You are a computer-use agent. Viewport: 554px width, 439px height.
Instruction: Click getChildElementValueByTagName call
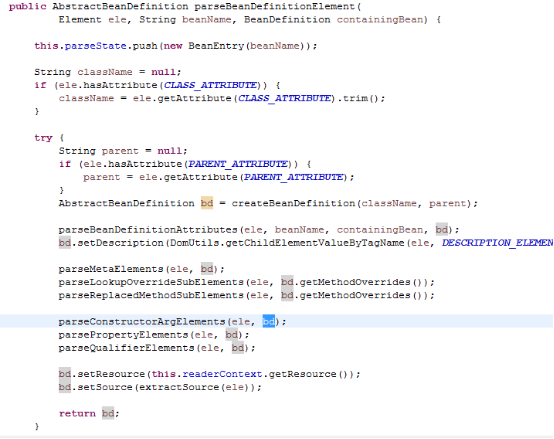point(314,243)
